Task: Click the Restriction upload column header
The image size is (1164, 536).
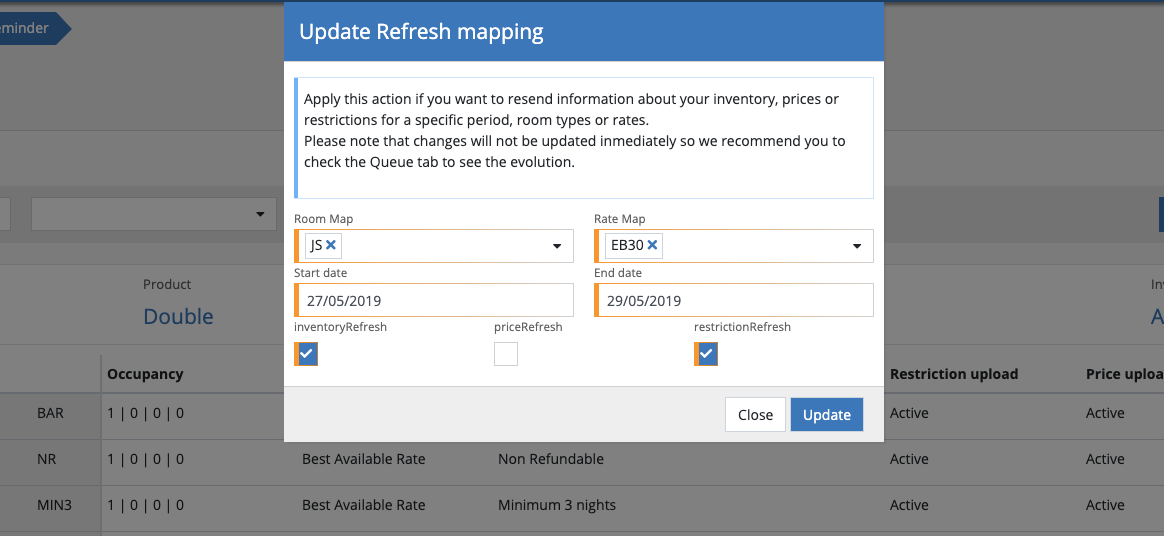Action: 953,374
